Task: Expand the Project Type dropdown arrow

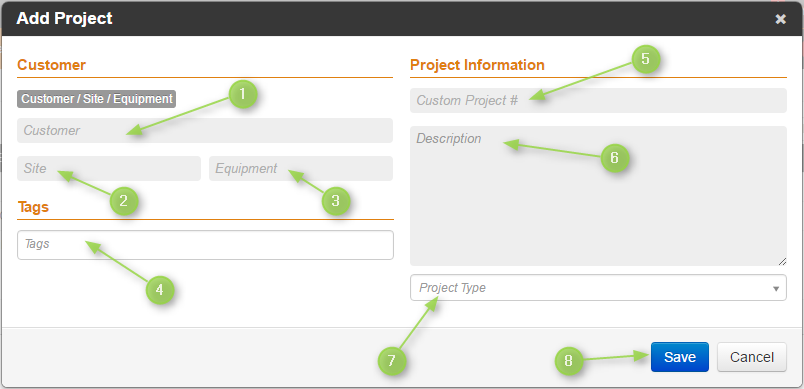Action: tap(776, 289)
